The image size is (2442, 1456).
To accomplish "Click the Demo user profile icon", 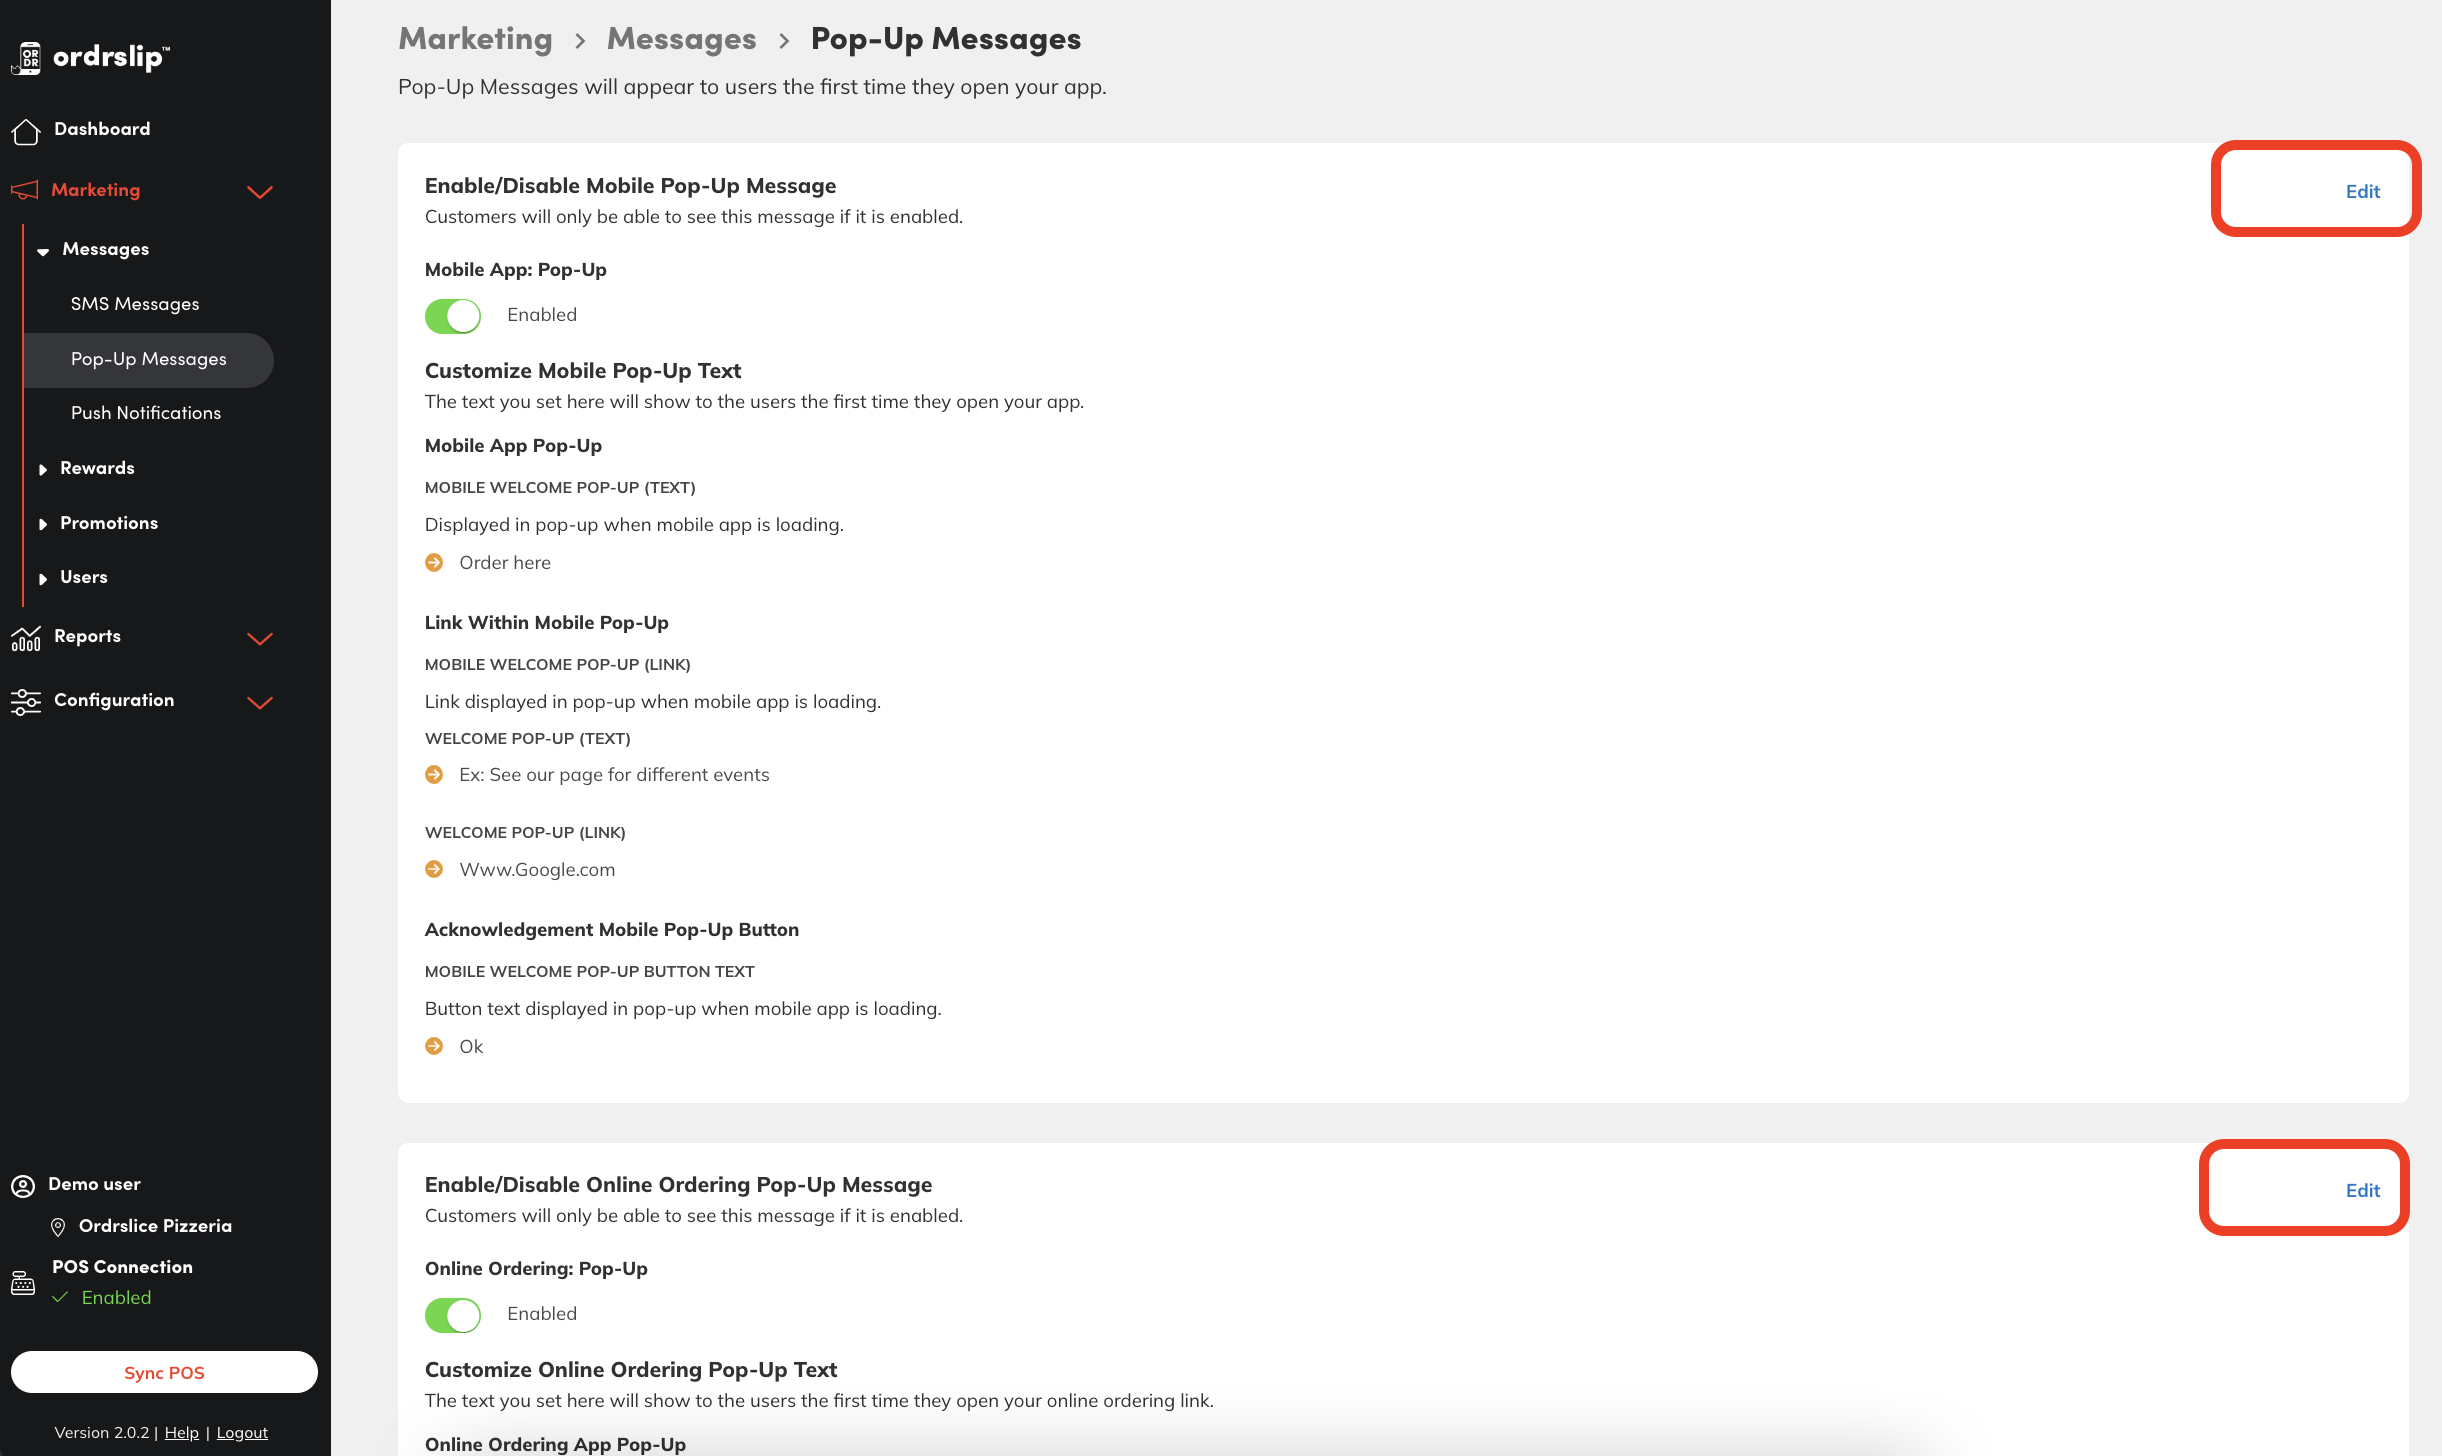I will tap(23, 1186).
